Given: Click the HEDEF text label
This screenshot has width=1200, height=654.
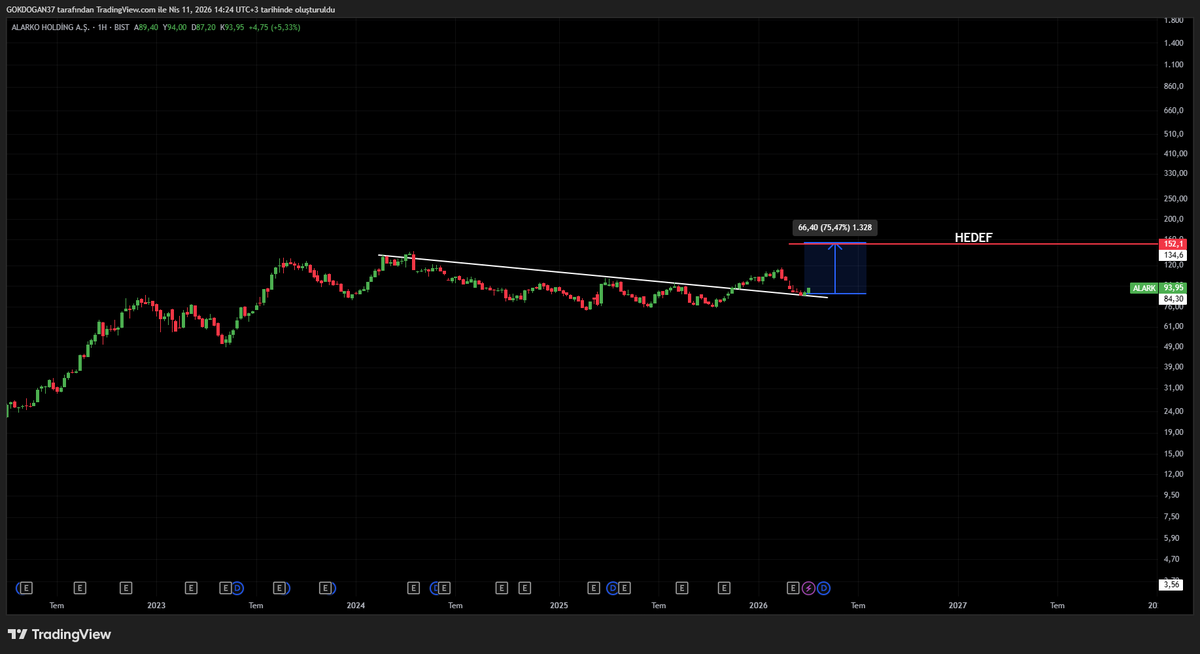Looking at the screenshot, I should (974, 237).
